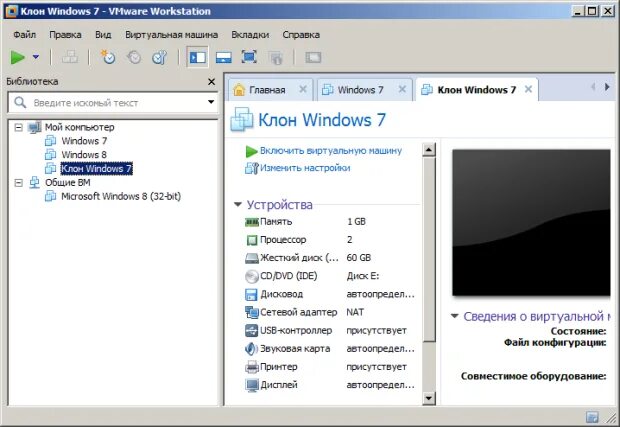Collapse the Устройства section
Screen dimensions: 620x427
[x=238, y=204]
